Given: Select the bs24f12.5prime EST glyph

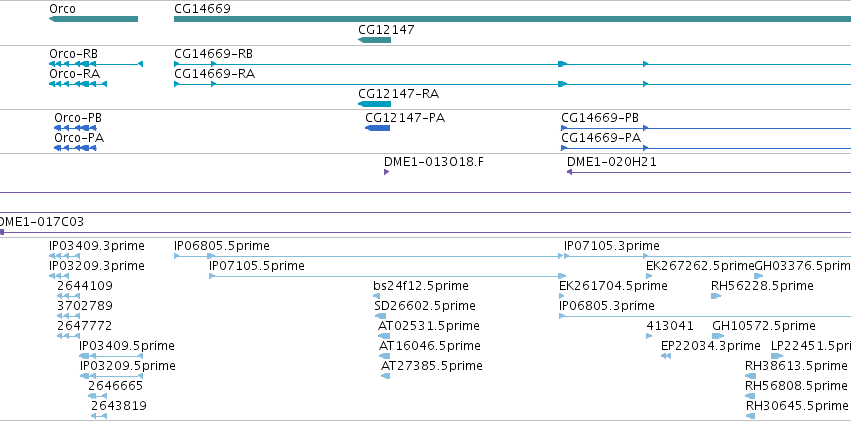Looking at the screenshot, I should [377, 296].
